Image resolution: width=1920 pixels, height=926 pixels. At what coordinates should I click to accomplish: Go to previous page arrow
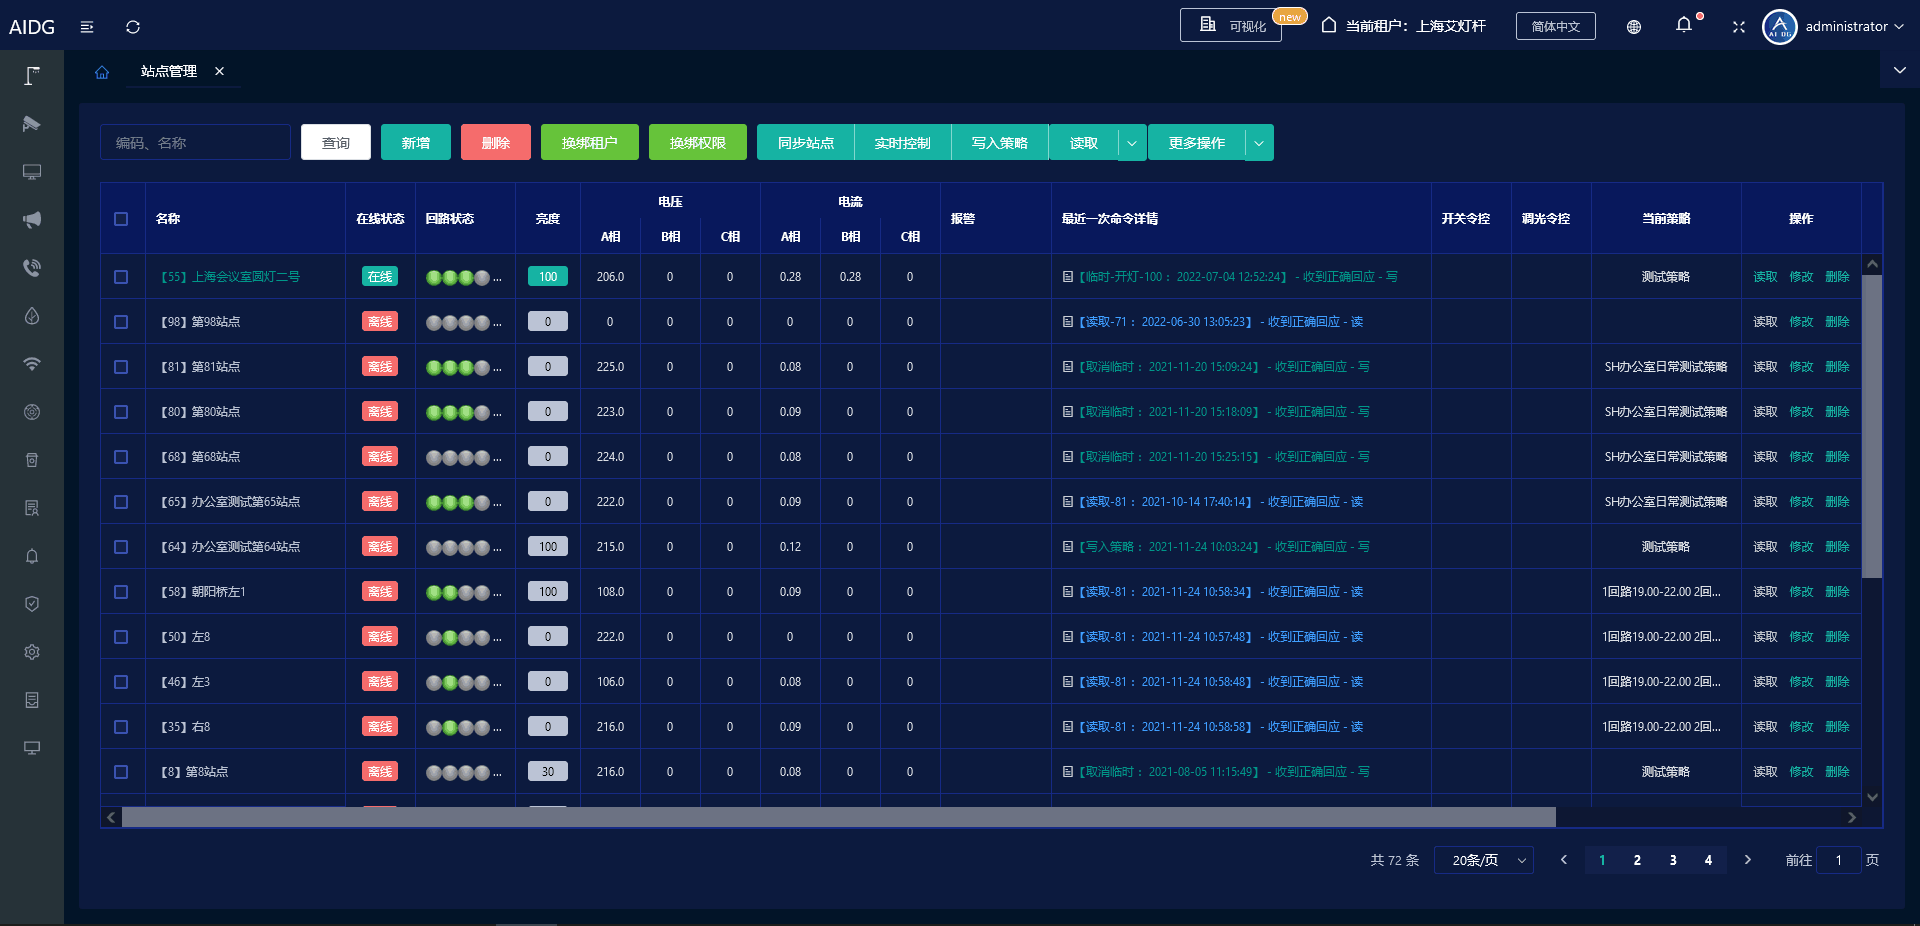pos(1564,860)
